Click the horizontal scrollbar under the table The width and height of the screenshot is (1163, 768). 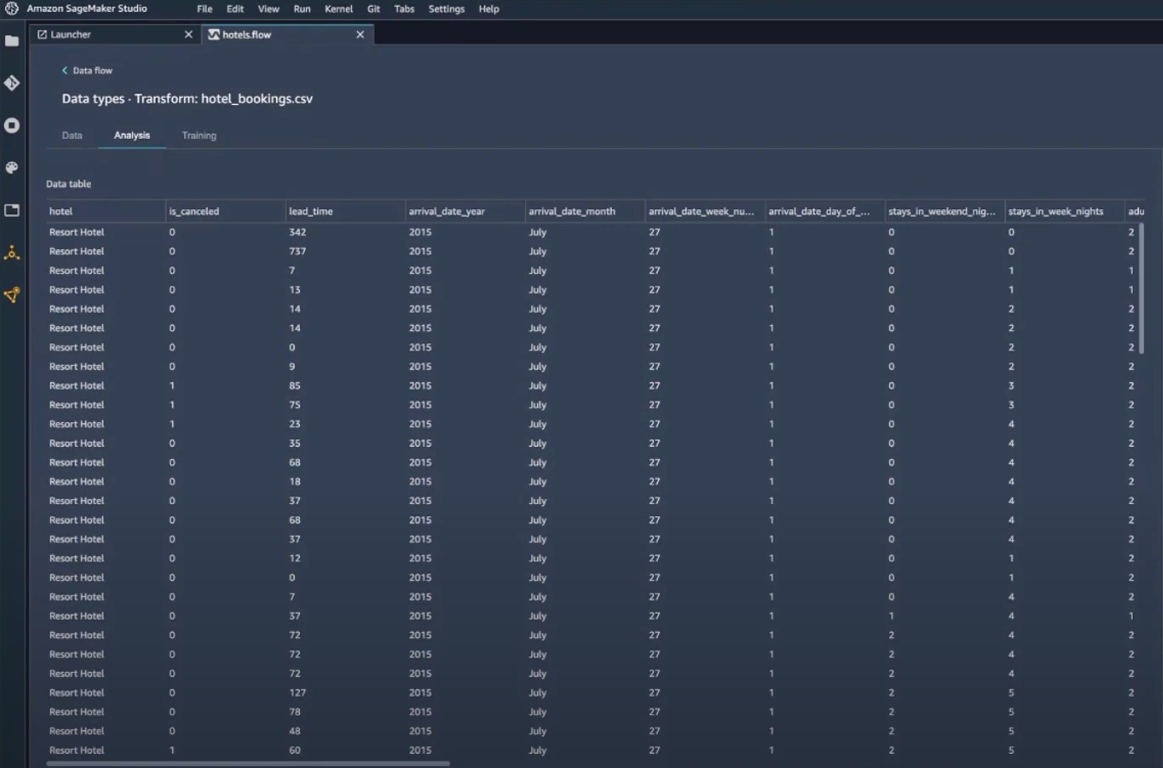[x=248, y=763]
